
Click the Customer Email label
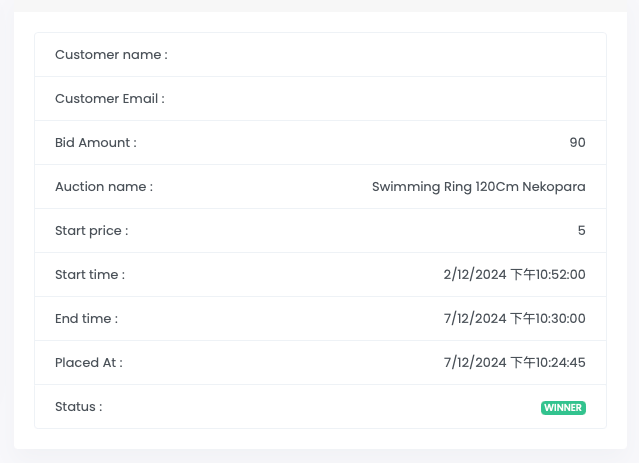click(110, 99)
